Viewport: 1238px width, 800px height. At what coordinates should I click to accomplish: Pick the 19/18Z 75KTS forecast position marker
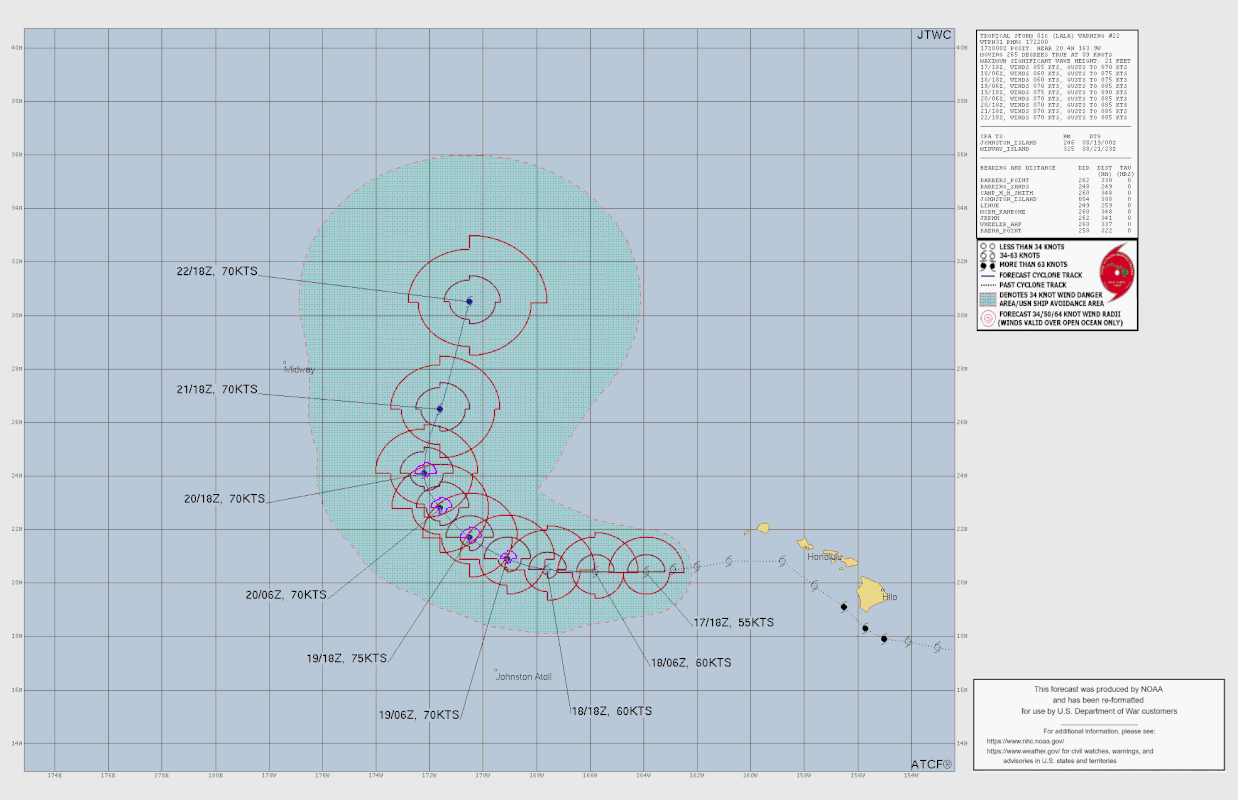[x=469, y=537]
